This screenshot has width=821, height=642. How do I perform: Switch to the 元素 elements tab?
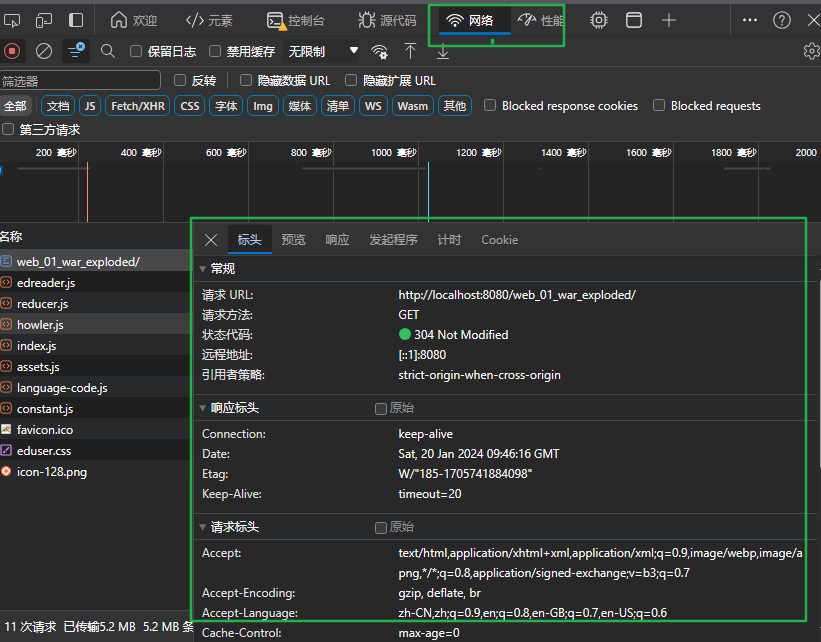(209, 20)
